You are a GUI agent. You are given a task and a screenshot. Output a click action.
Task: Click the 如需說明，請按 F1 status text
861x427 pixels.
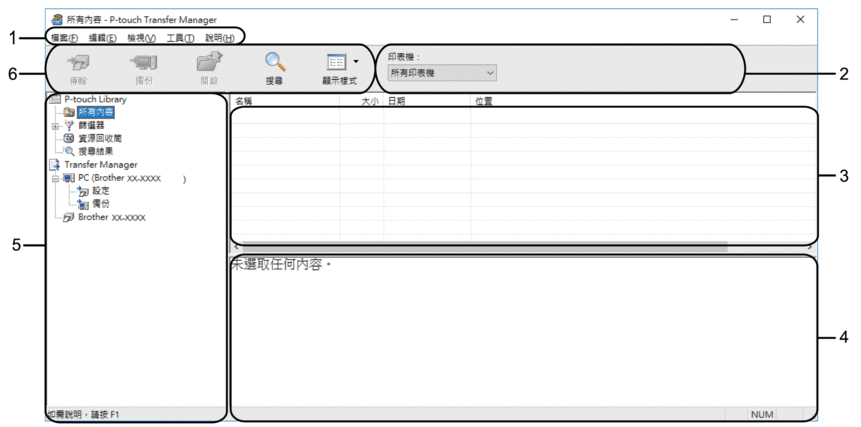(x=82, y=414)
